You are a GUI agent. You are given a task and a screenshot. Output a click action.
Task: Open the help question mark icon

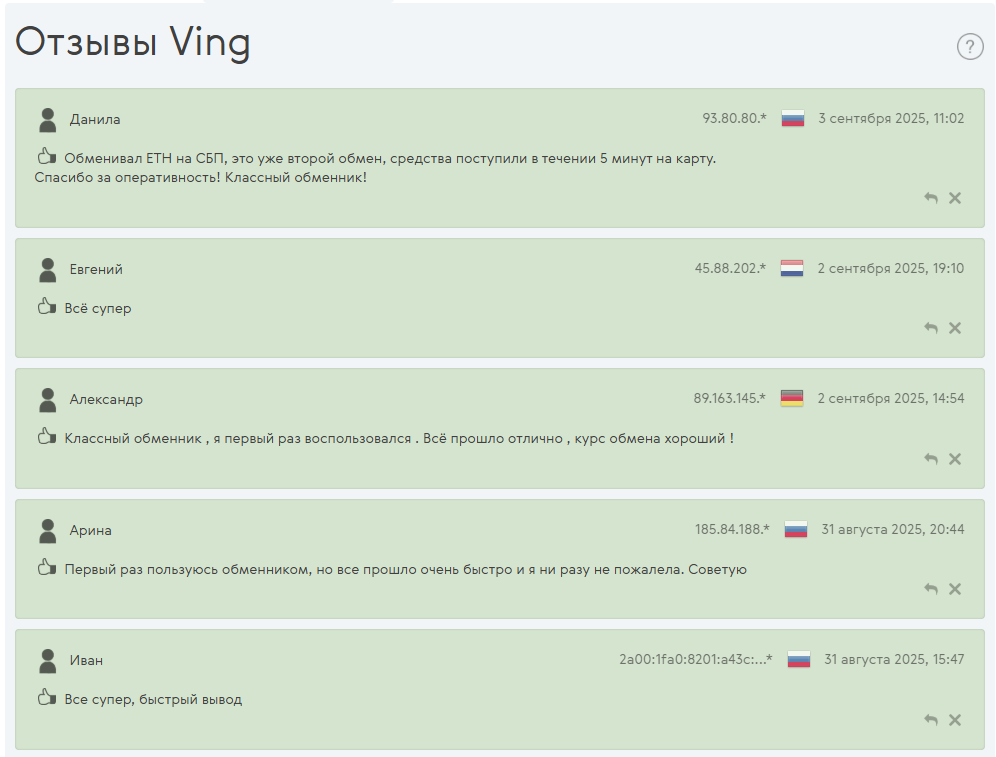969,46
